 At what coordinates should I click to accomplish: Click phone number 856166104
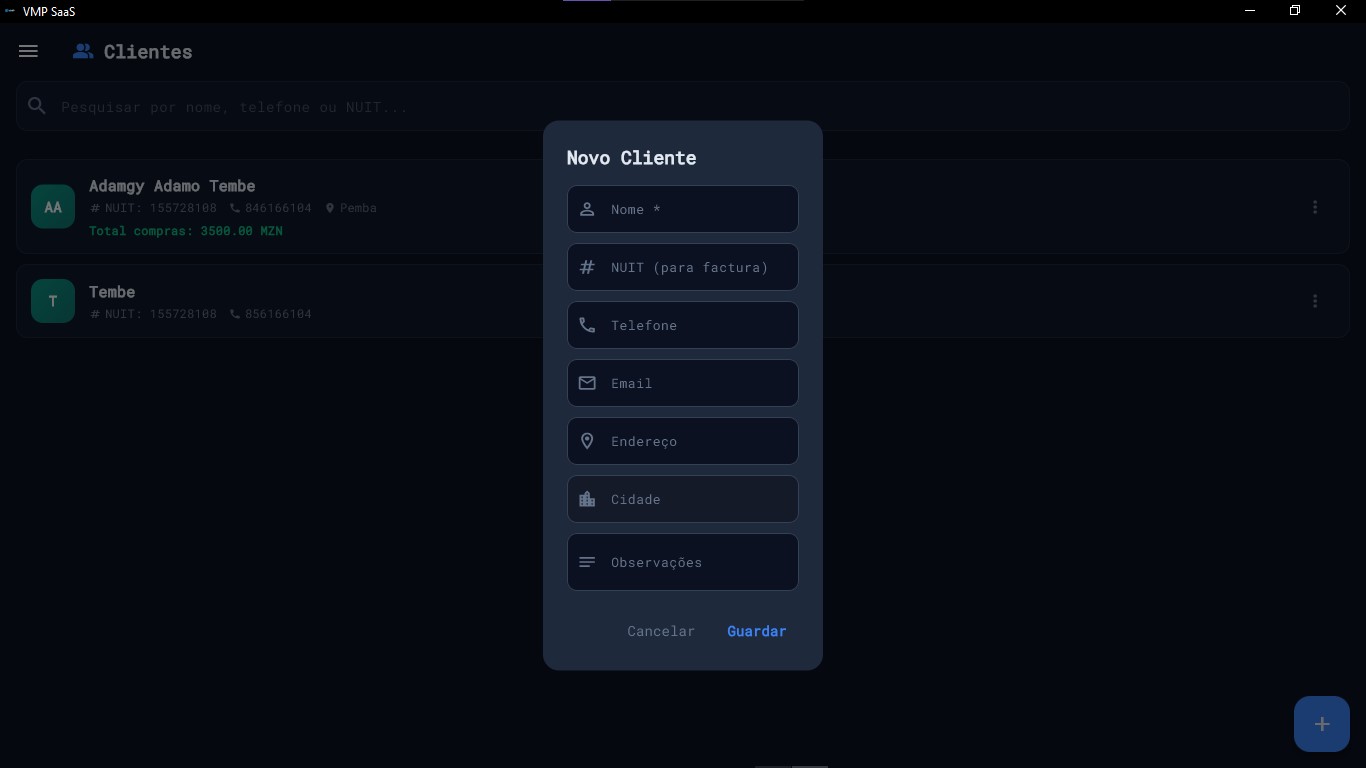point(278,314)
